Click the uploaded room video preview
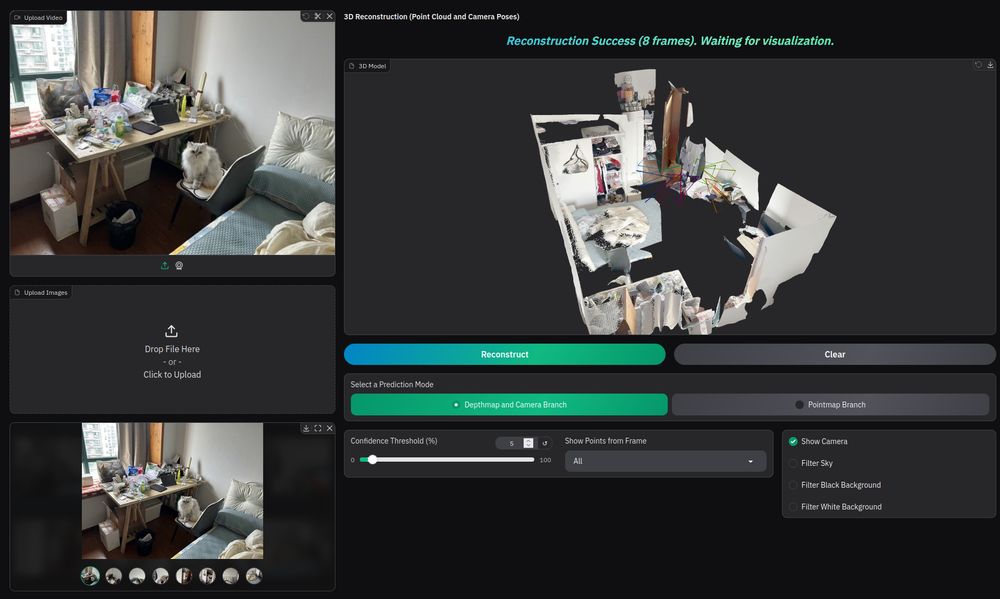1000x599 pixels. coord(172,133)
